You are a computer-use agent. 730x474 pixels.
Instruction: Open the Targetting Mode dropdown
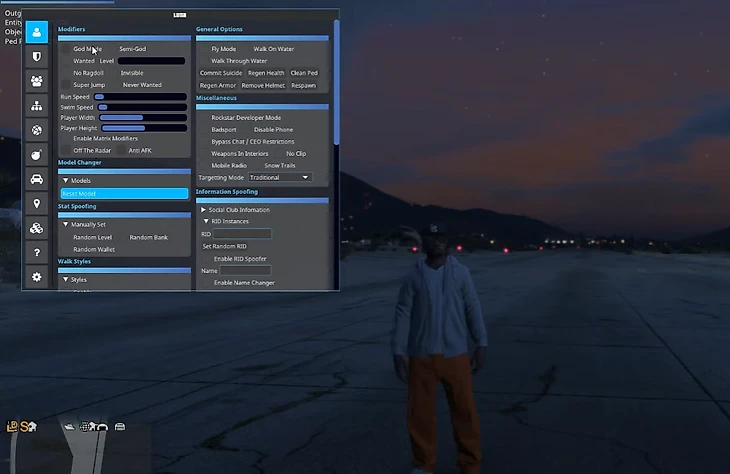coord(280,177)
